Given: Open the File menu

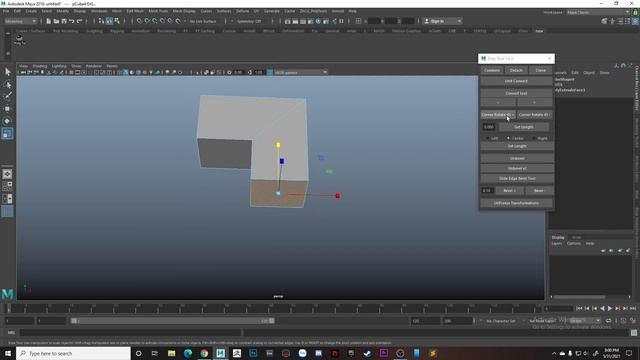Looking at the screenshot, I should tap(6, 11).
